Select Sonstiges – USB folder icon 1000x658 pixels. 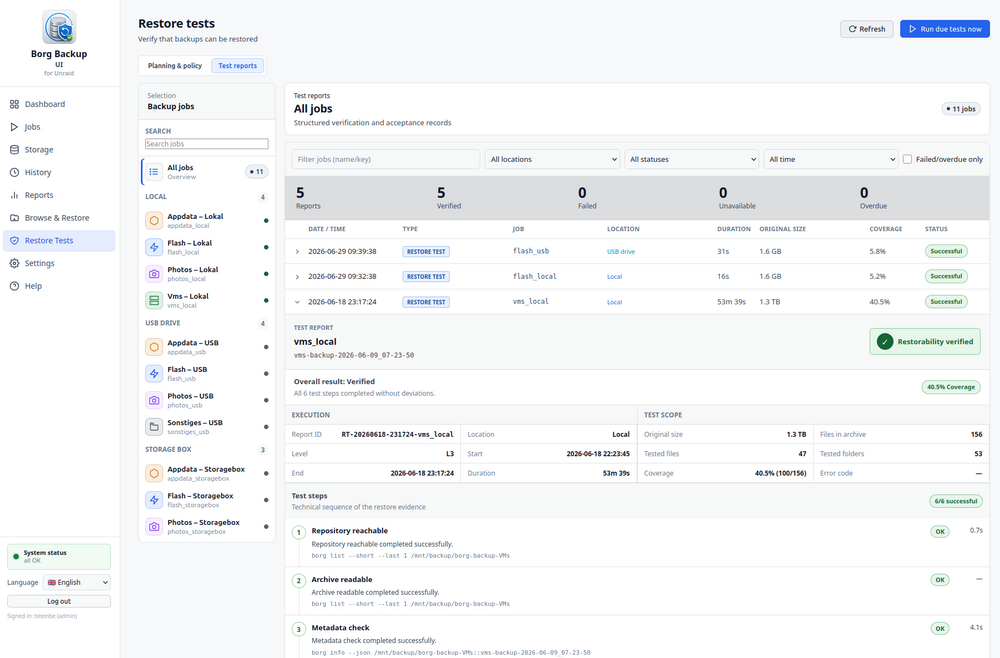(154, 427)
